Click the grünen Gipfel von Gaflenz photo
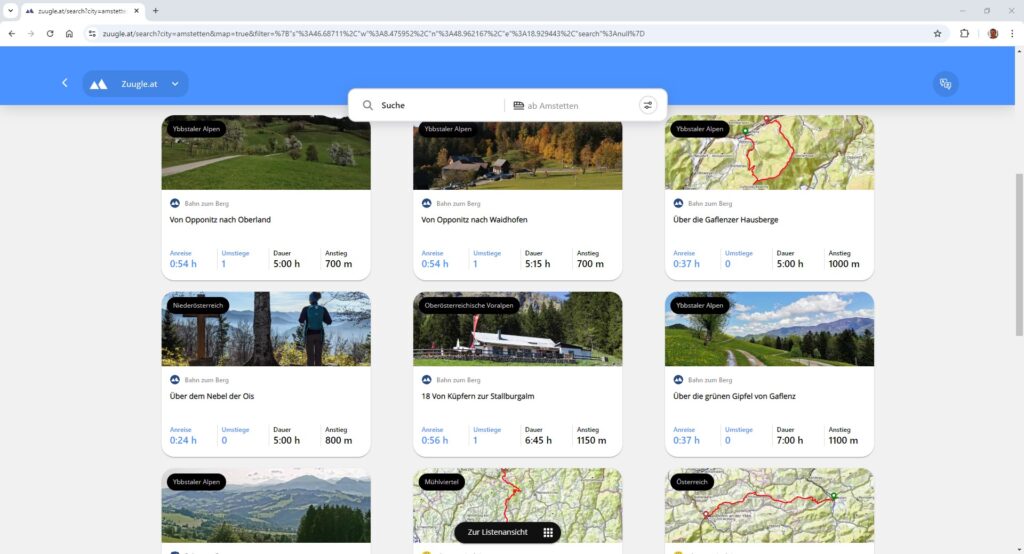Screen dimensions: 1024x554 pyautogui.click(x=769, y=329)
